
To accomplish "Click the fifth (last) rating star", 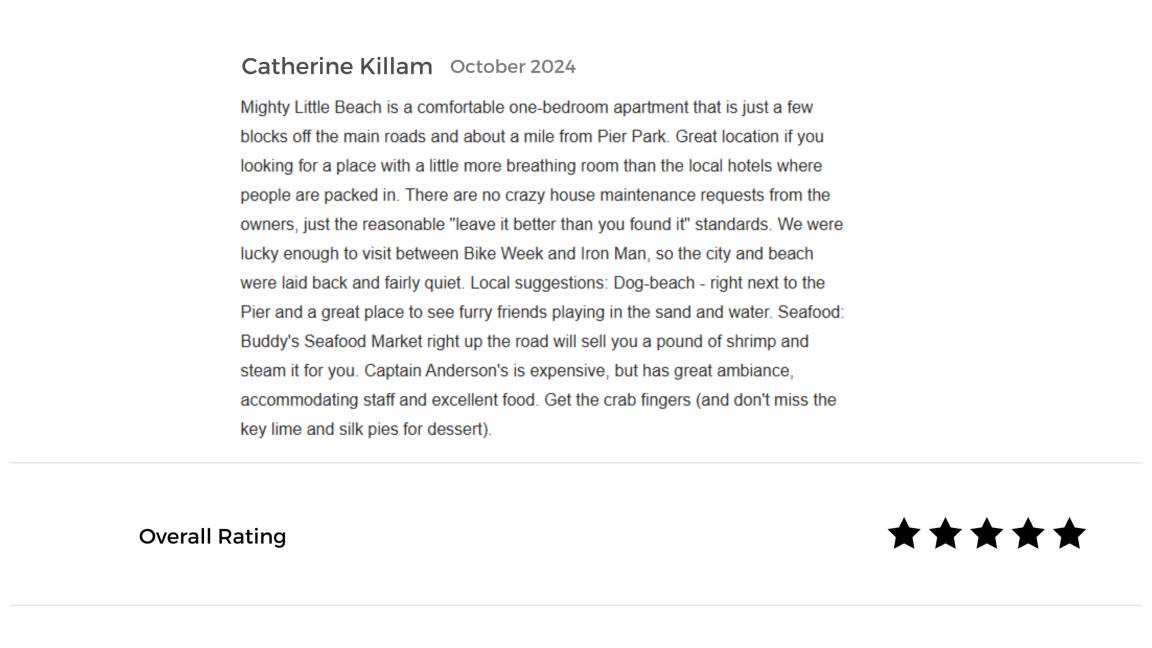I will (1069, 534).
